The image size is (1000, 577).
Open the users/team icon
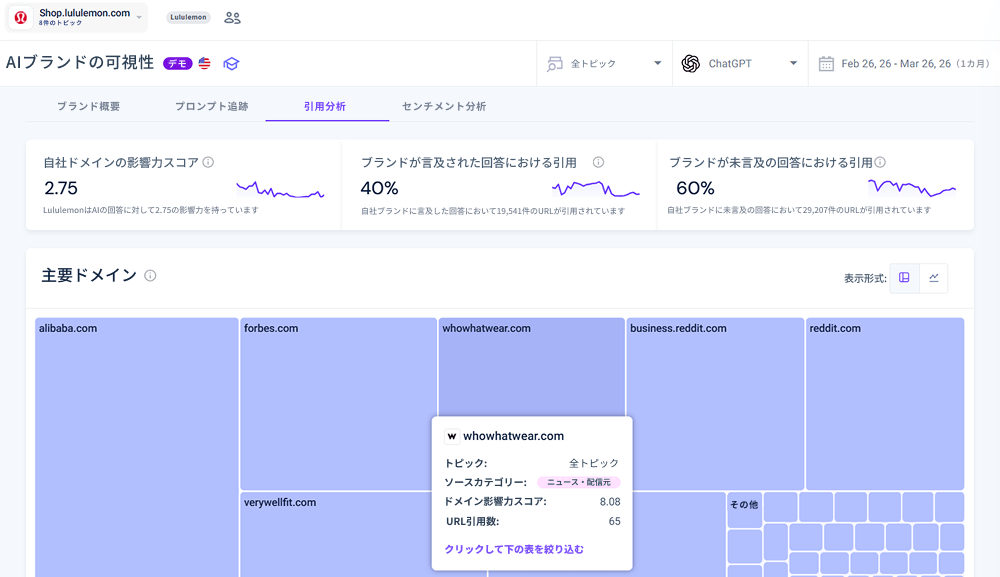(x=232, y=18)
